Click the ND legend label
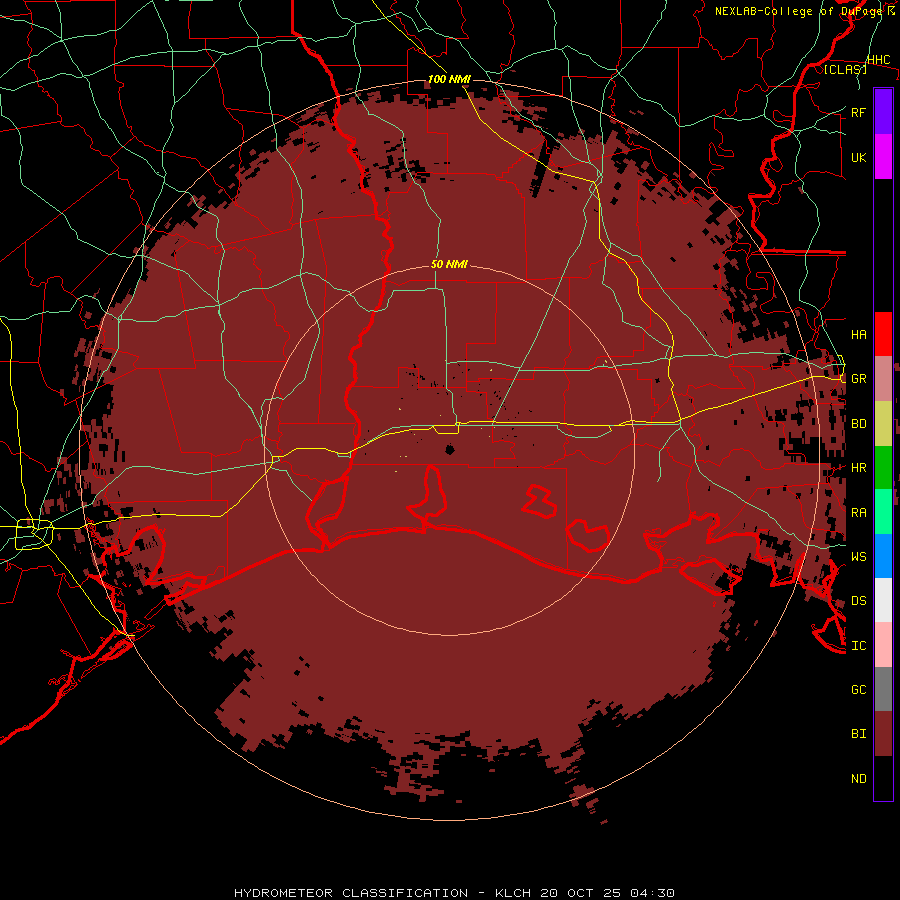 (x=858, y=779)
